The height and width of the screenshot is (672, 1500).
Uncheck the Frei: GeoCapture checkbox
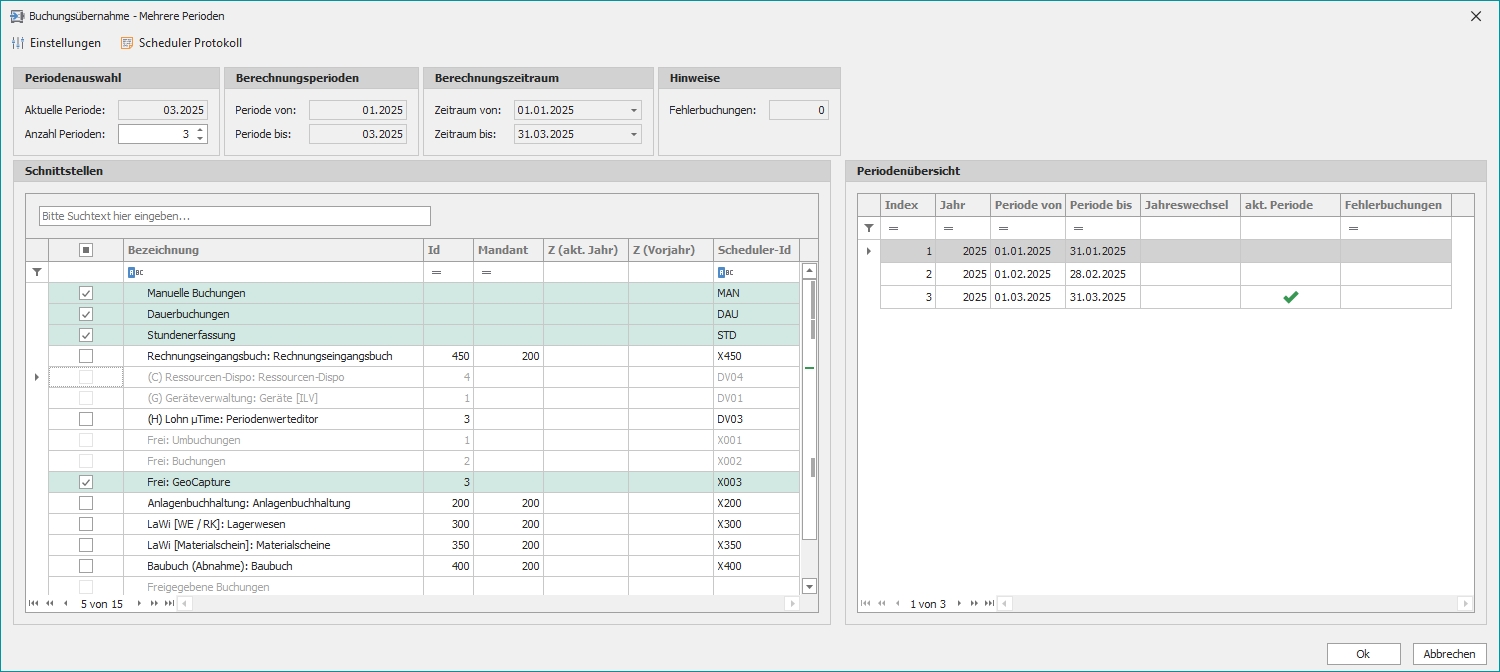coord(86,482)
